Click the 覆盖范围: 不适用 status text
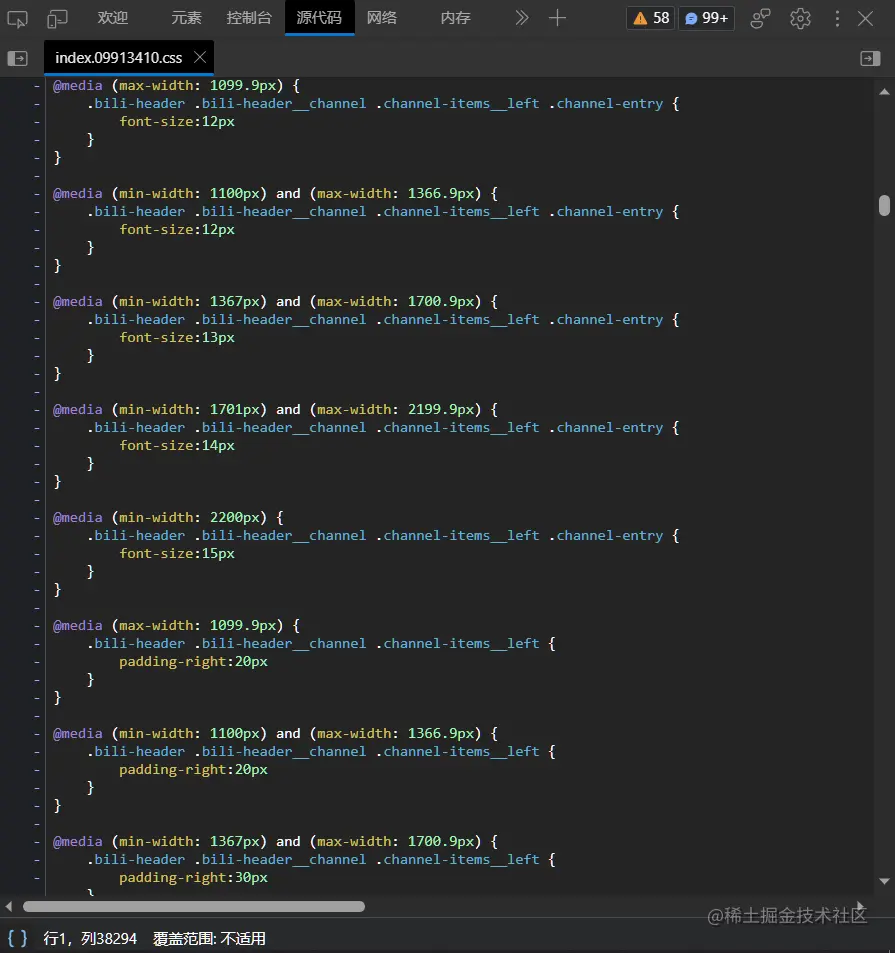895x953 pixels. [209, 938]
